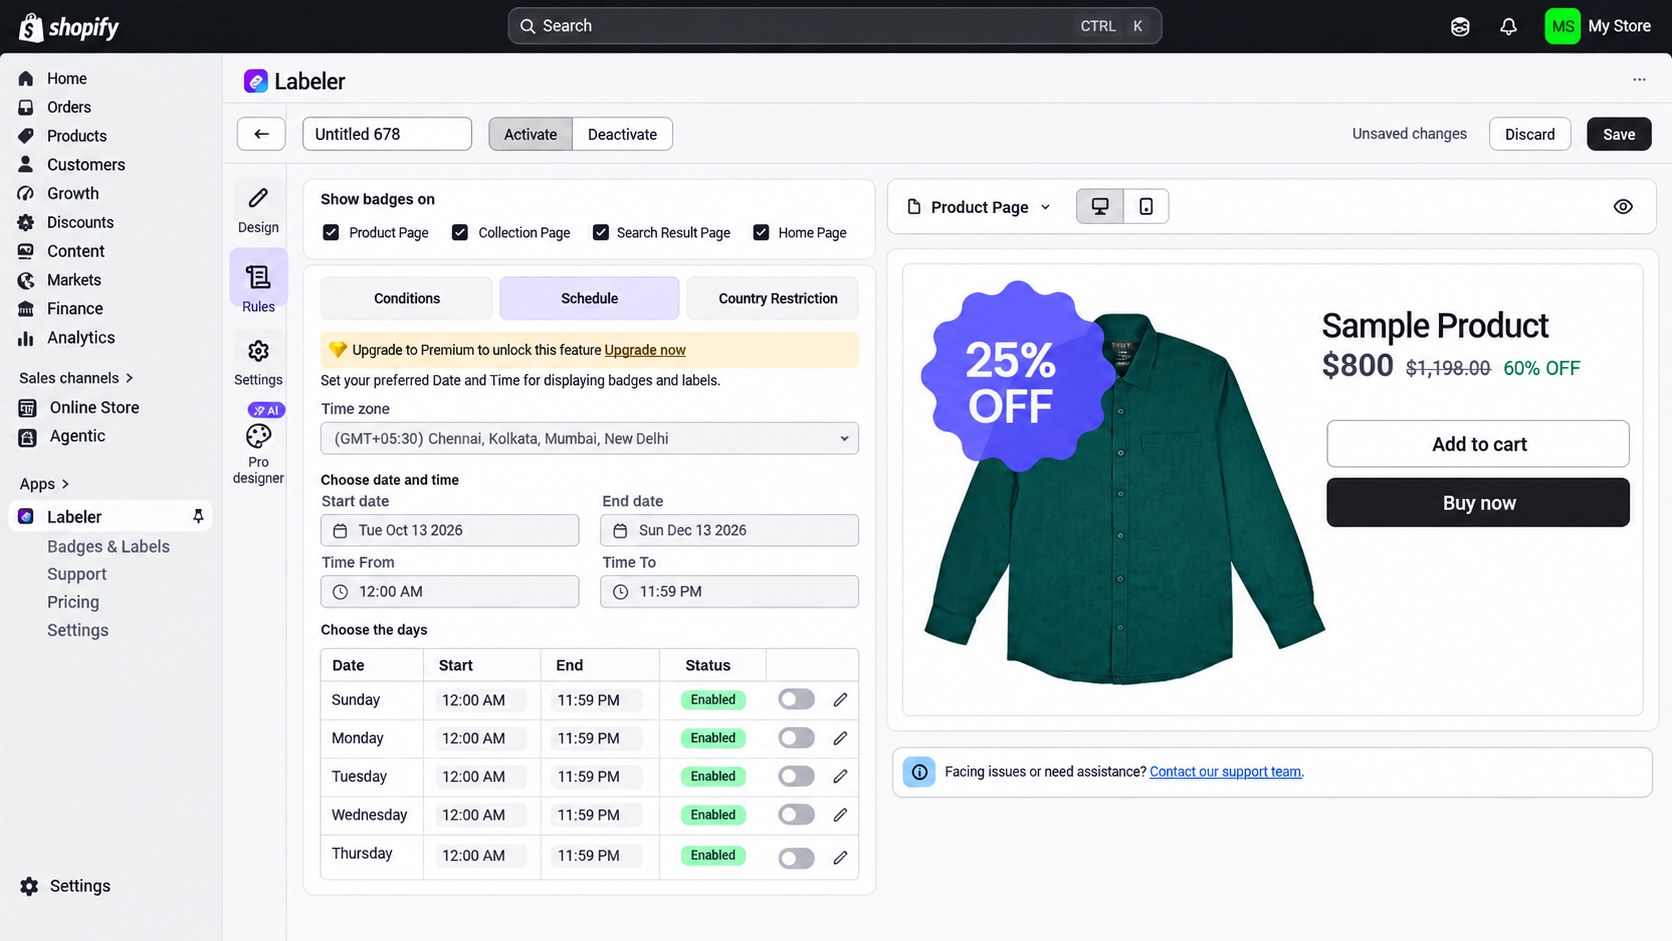The height and width of the screenshot is (941, 1672).
Task: Uncheck the Collection Page checkbox
Action: click(460, 233)
